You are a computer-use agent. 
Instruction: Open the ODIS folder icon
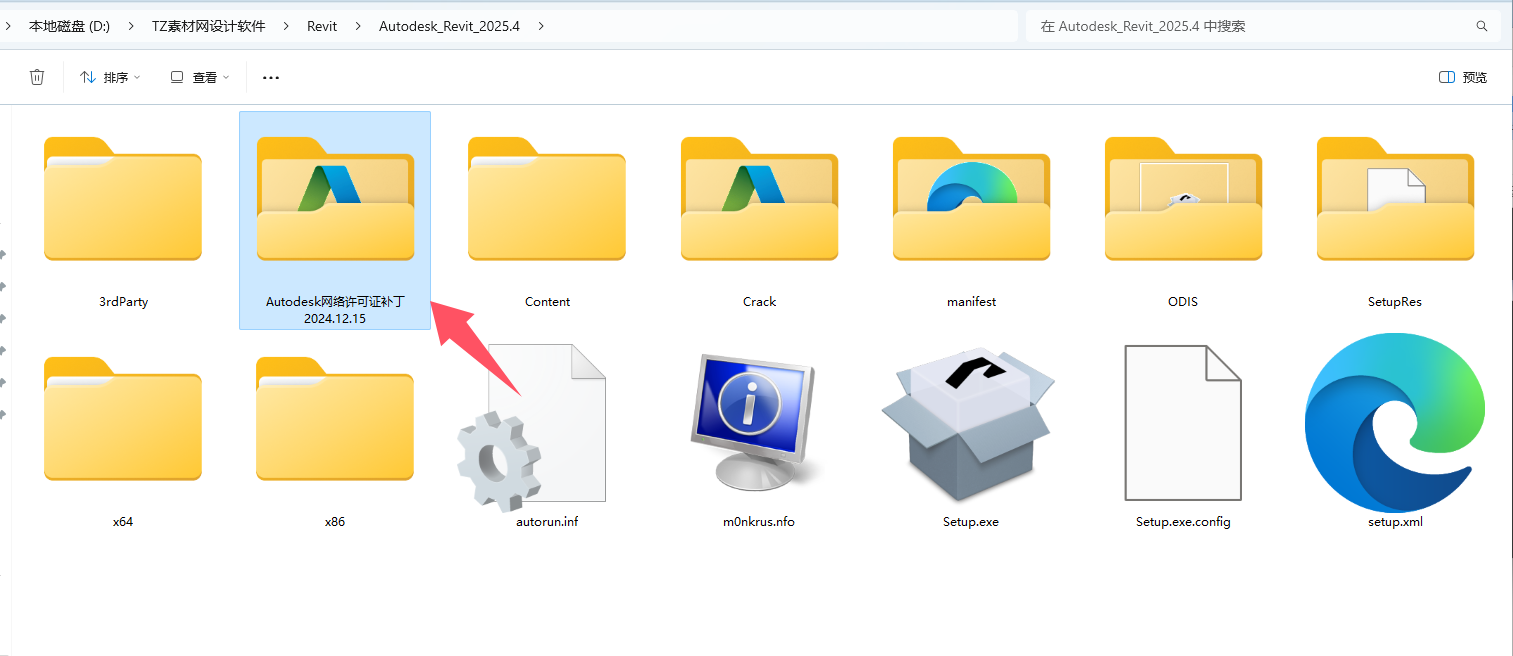pos(1183,198)
